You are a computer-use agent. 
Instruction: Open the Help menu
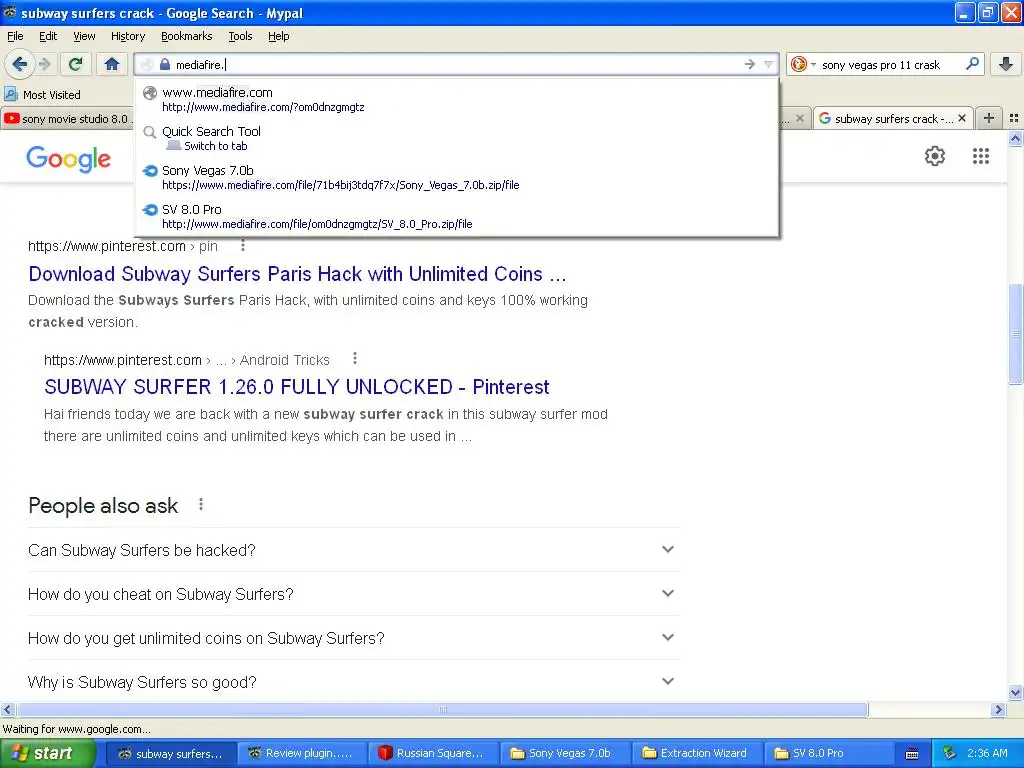point(278,36)
